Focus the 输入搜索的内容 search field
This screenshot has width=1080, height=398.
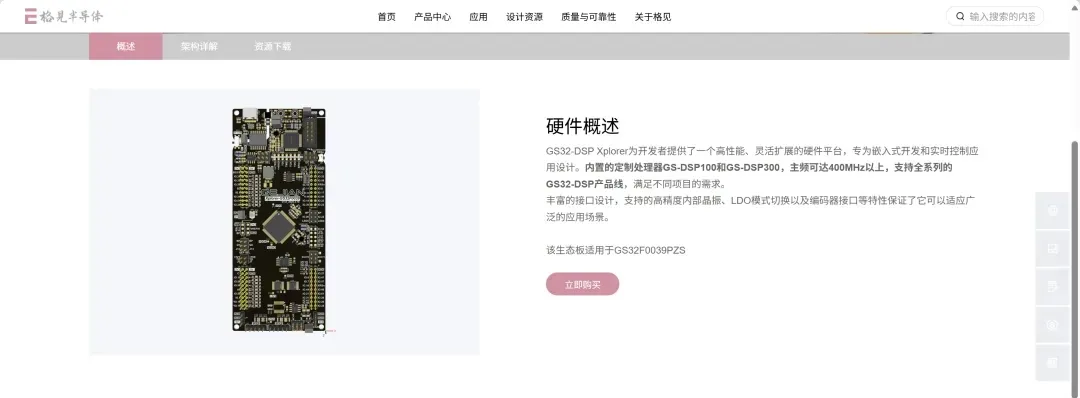[x=995, y=17]
